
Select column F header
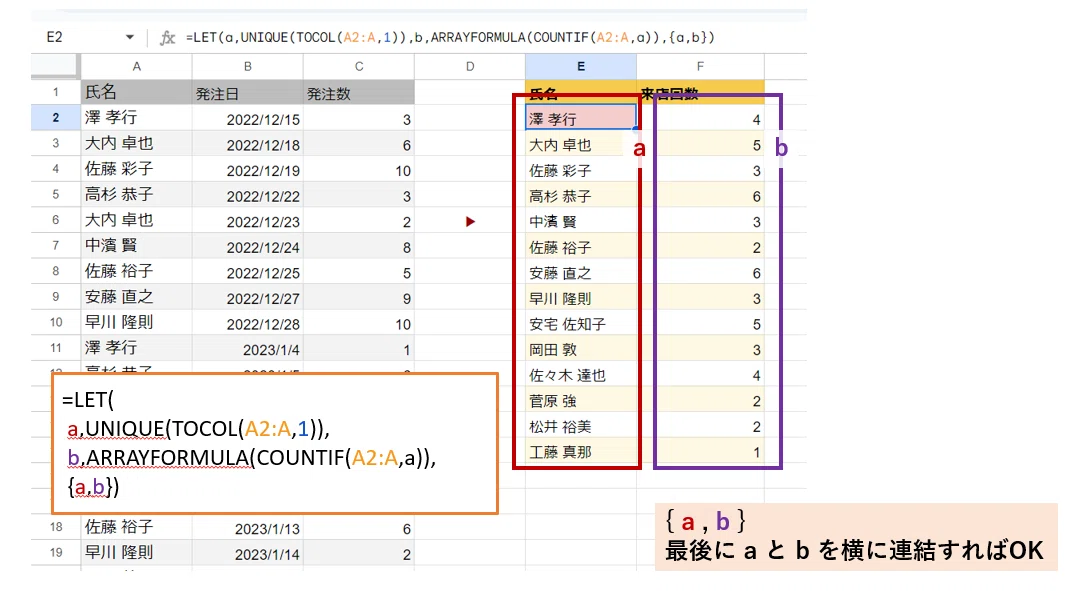point(700,67)
